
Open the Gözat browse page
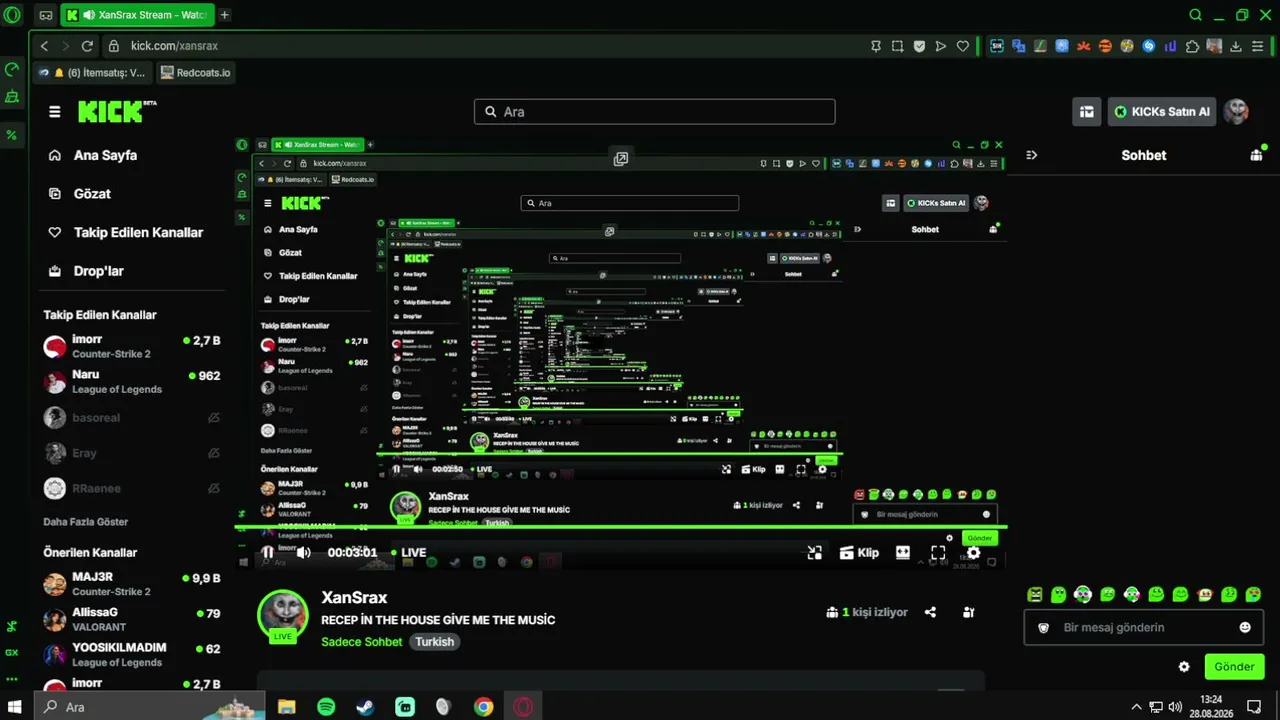point(79,194)
